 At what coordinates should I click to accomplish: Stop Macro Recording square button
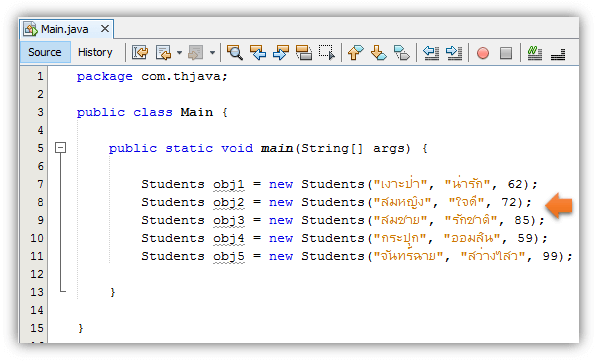[x=506, y=53]
